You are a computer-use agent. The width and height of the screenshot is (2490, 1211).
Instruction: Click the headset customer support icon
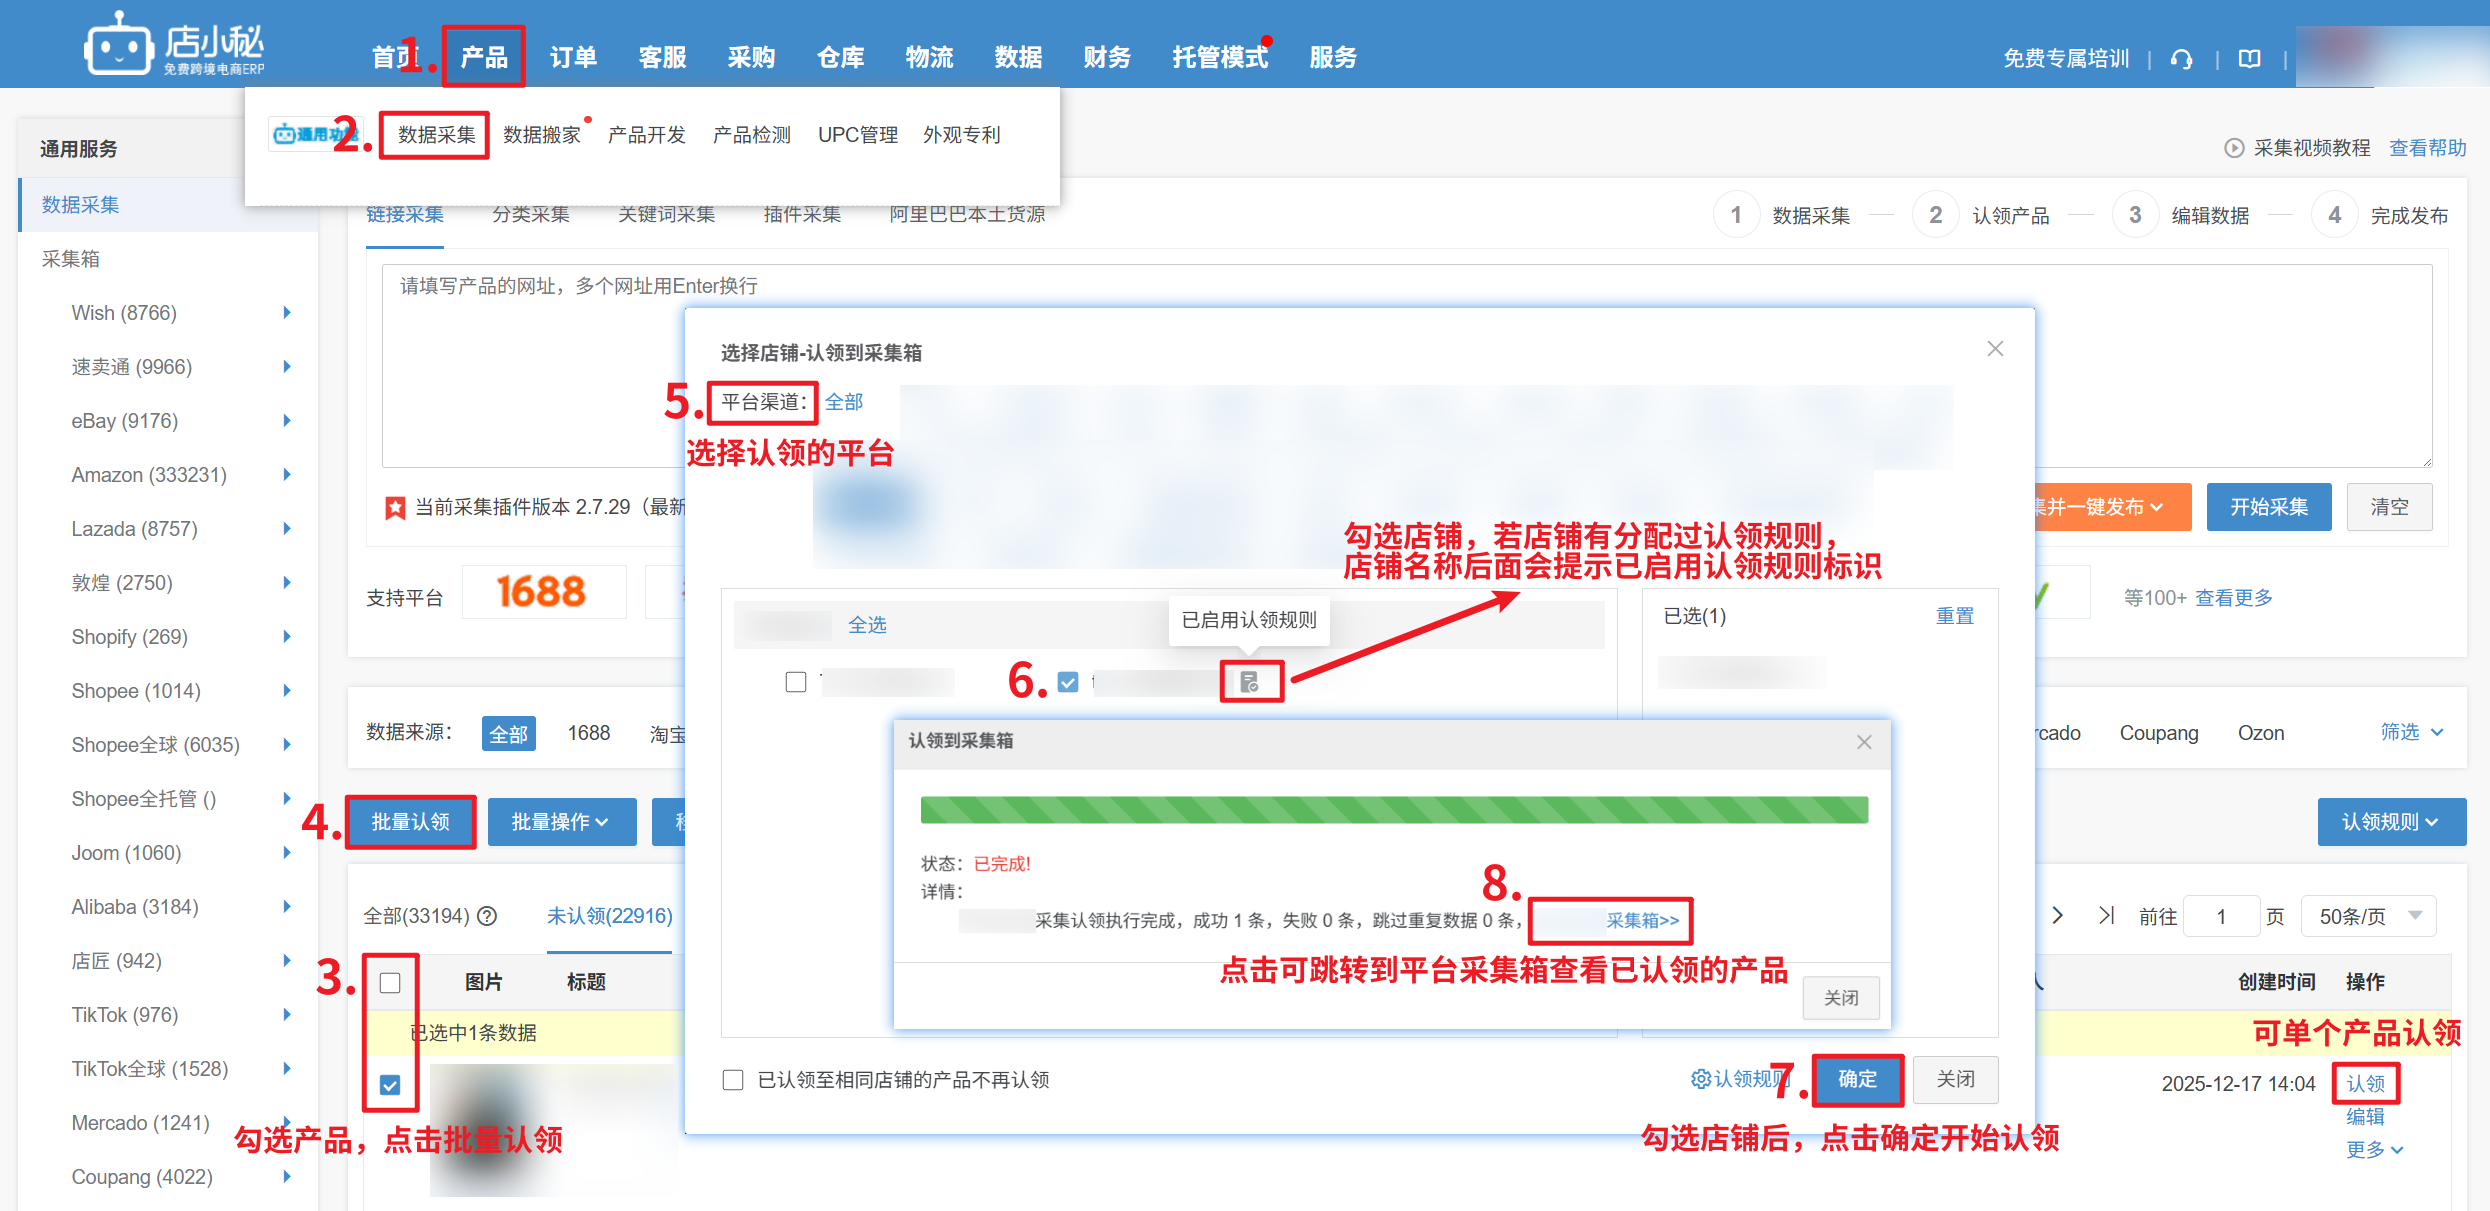click(x=2181, y=59)
